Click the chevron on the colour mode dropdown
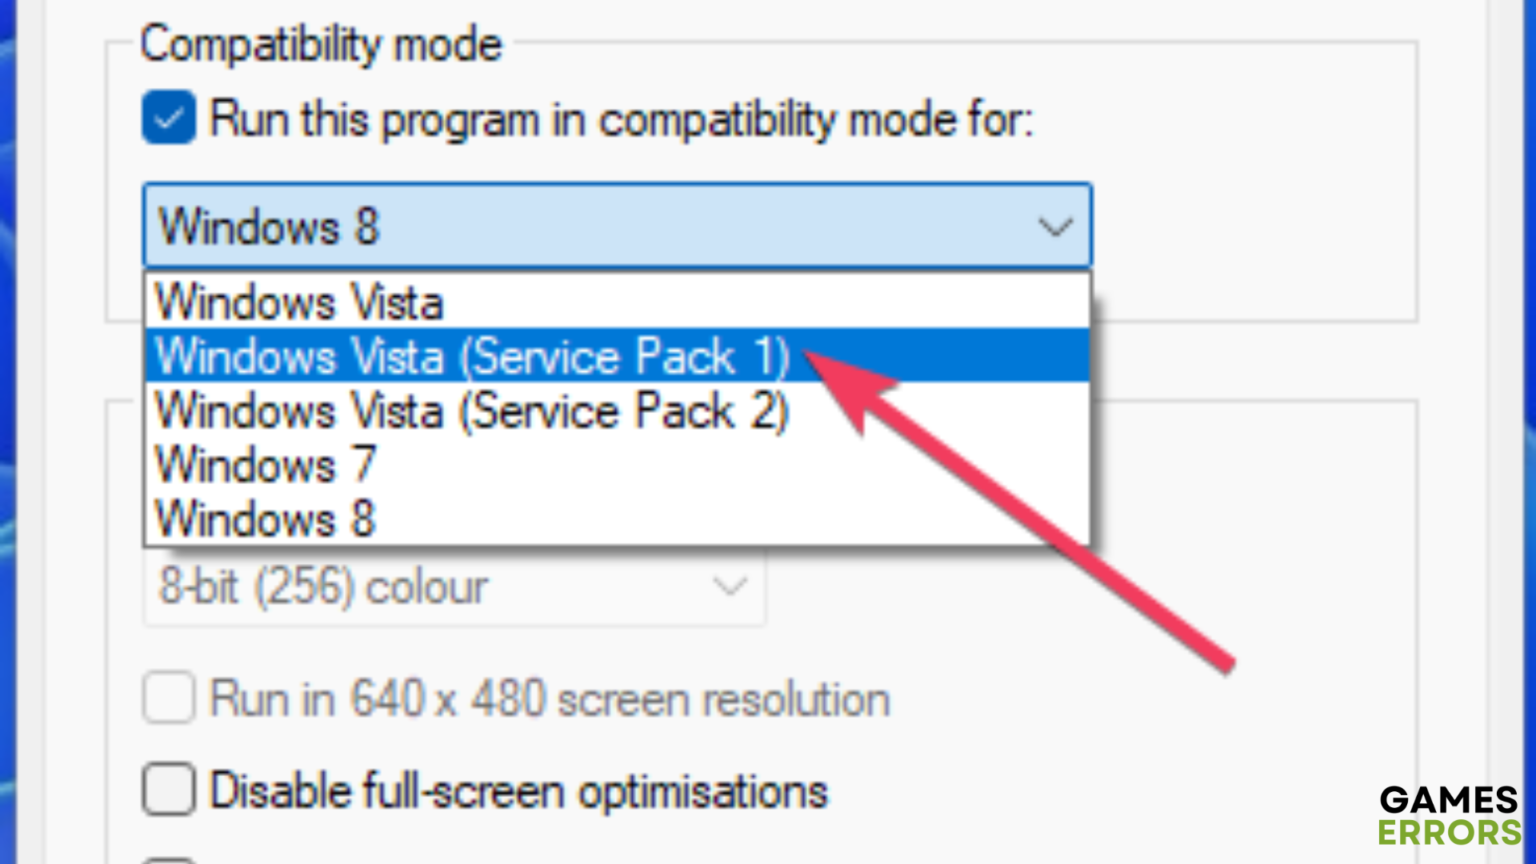This screenshot has width=1536, height=864. tap(730, 587)
